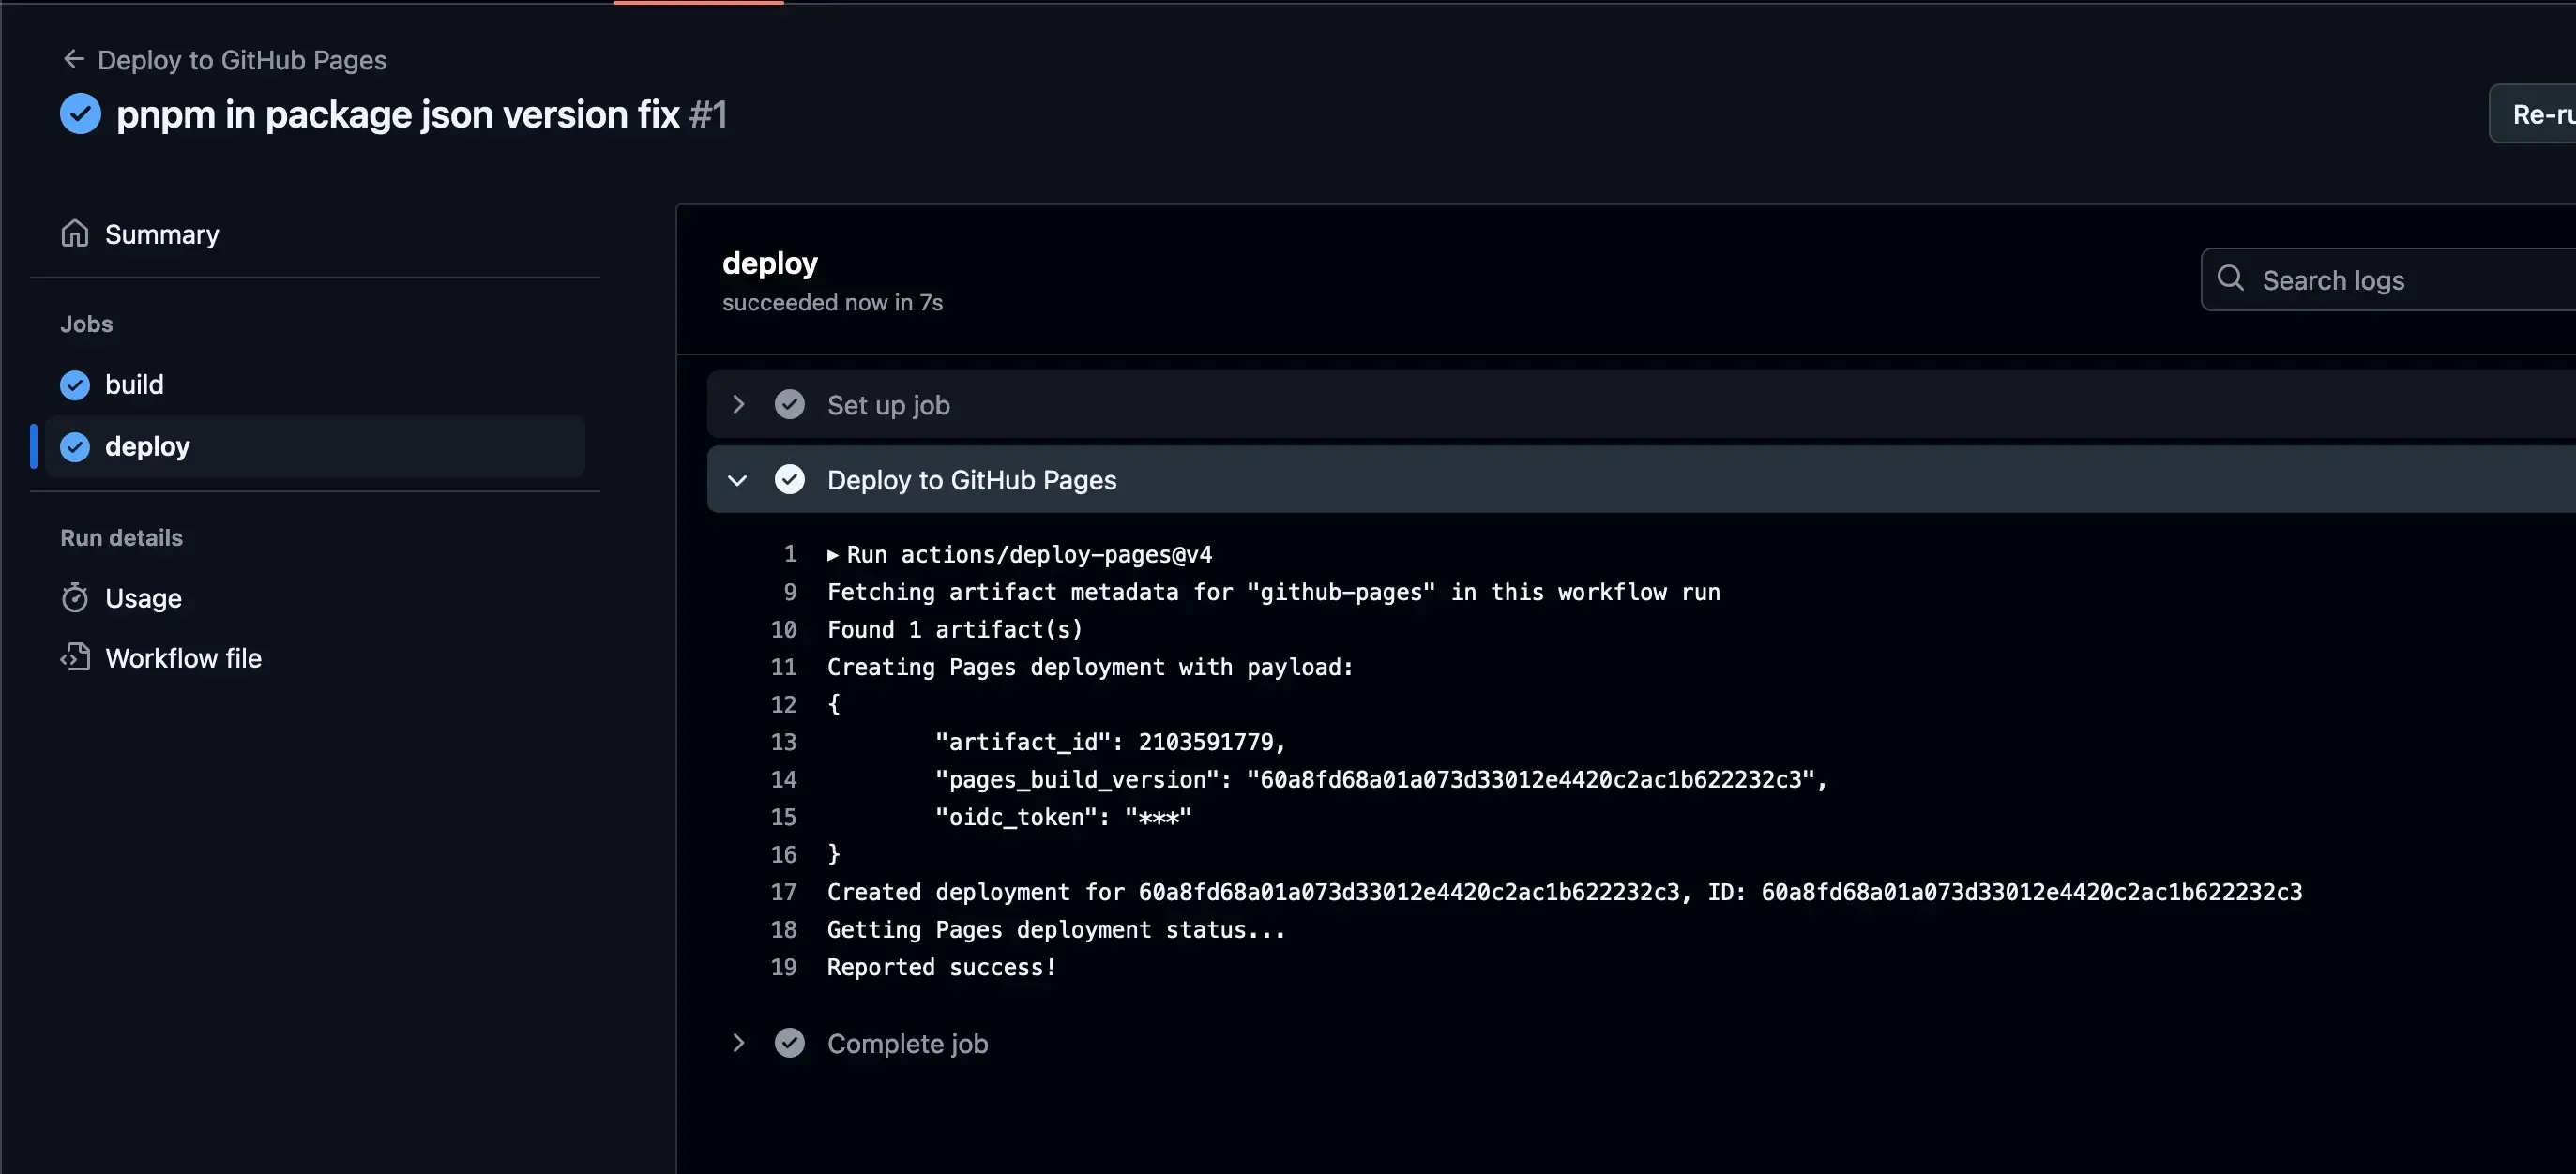This screenshot has width=2576, height=1174.
Task: Click the 'Created deployment for' log line
Action: point(1564,892)
